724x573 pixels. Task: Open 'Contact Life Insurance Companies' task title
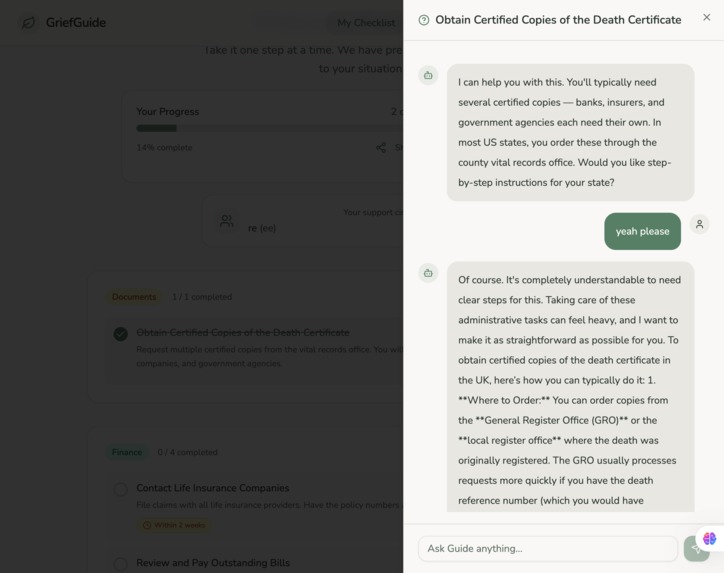212,488
